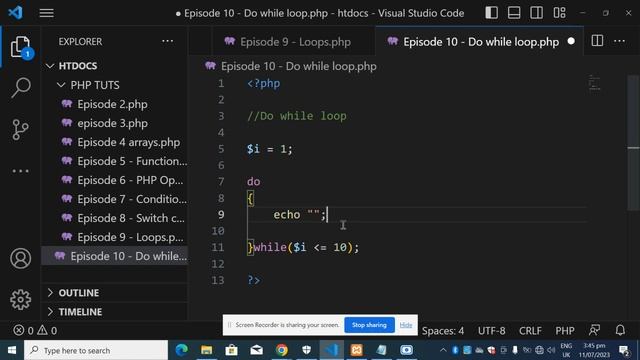Click Stop sharing in screen recorder bar

coord(369,325)
